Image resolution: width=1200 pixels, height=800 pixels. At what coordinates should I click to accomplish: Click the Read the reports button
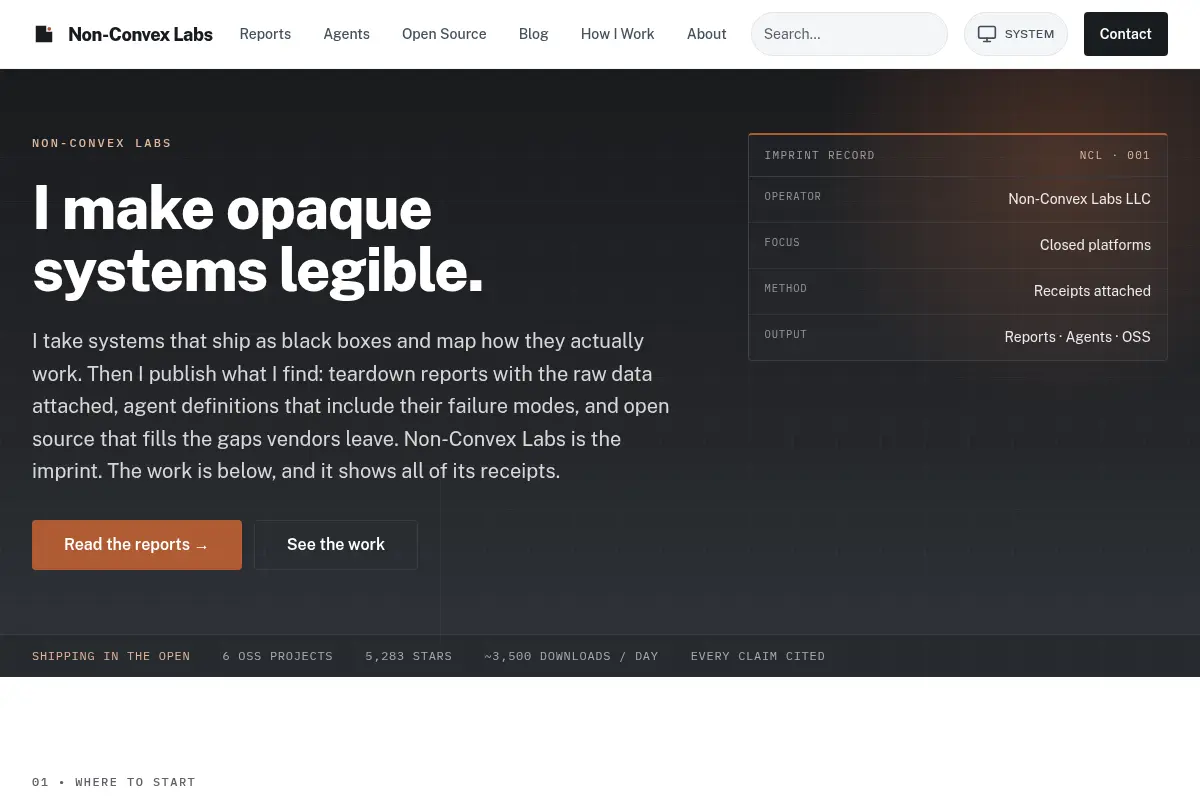click(x=137, y=545)
